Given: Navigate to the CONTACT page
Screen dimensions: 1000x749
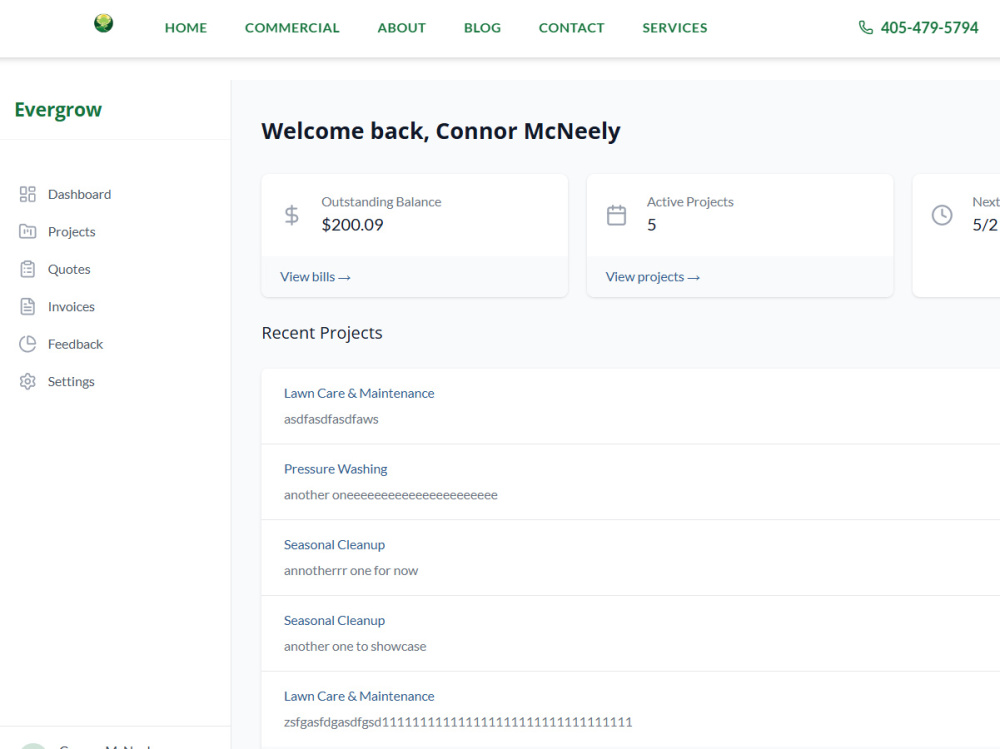Looking at the screenshot, I should coord(571,28).
